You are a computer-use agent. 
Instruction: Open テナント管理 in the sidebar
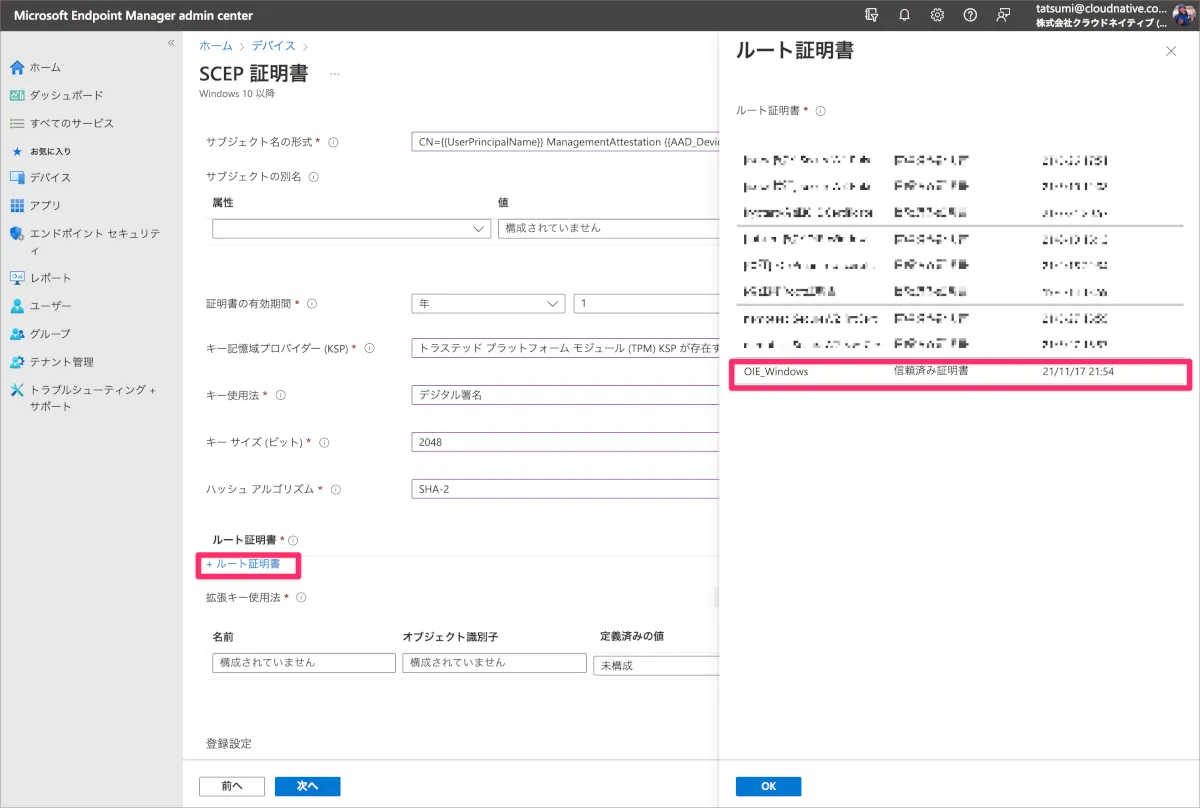coord(61,361)
